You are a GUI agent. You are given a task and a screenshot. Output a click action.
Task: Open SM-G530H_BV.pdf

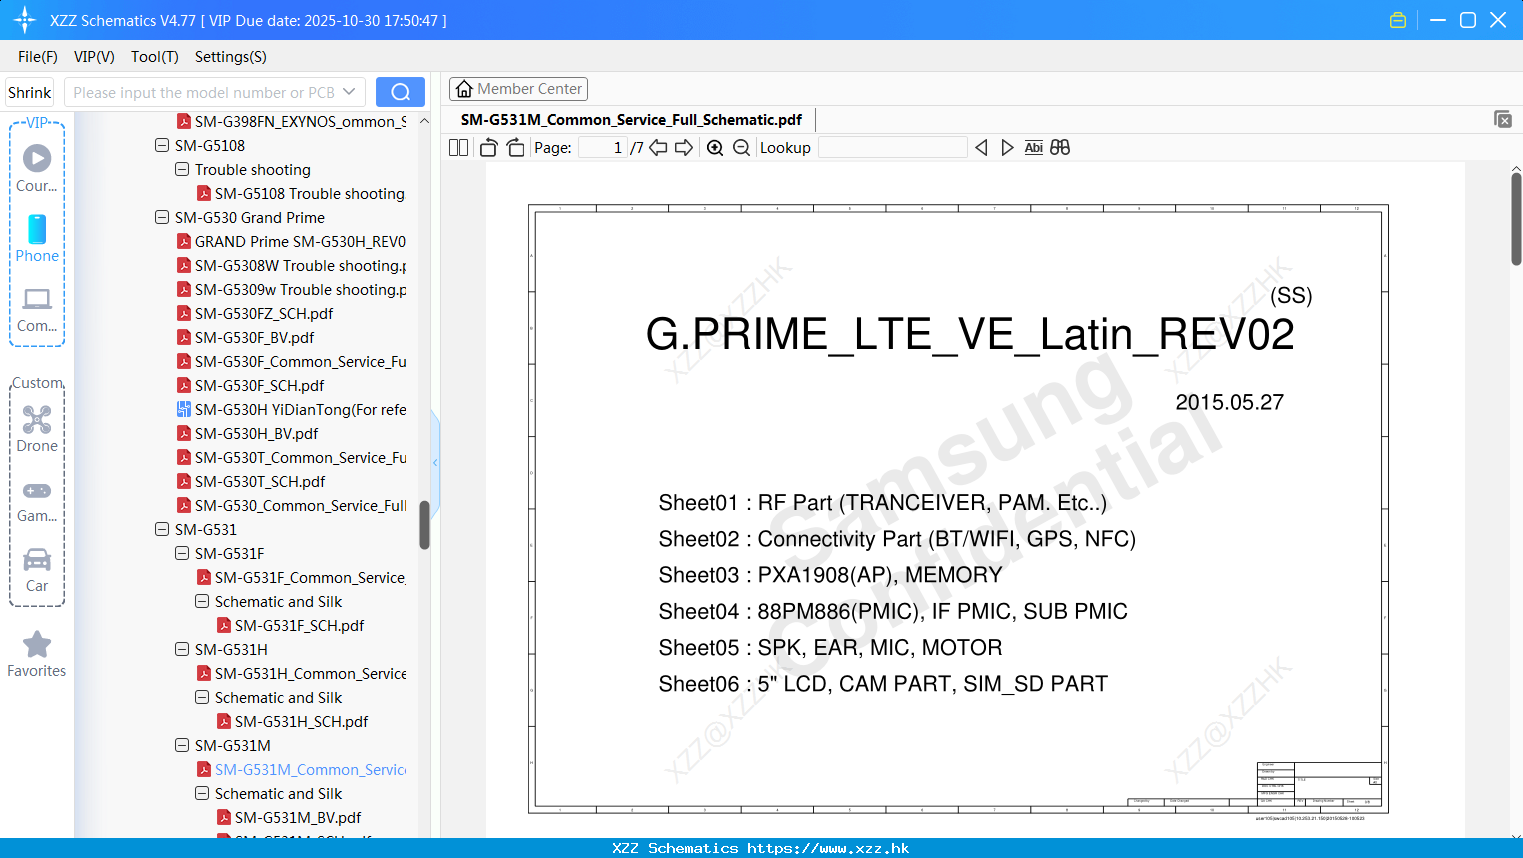pos(247,434)
